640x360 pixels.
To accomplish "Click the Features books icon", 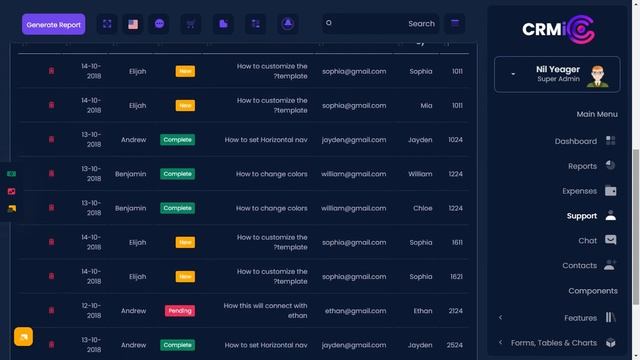I will click(x=611, y=317).
